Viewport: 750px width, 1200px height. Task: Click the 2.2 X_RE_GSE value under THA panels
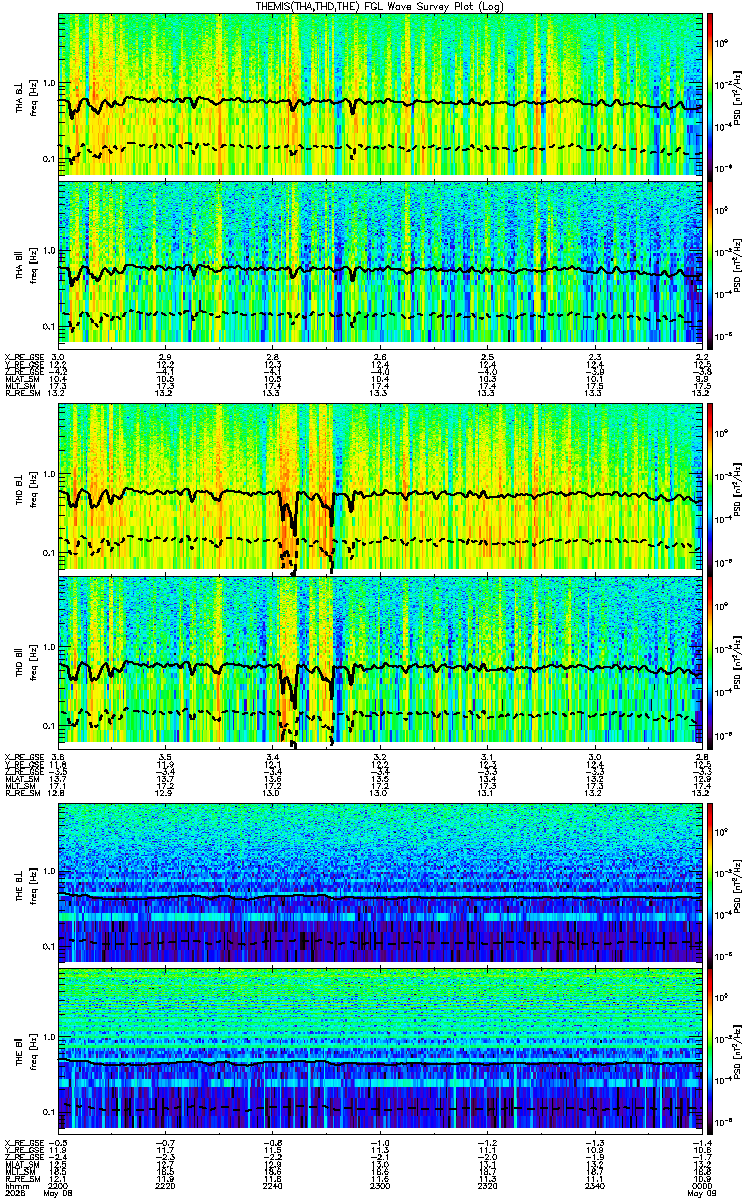tap(702, 357)
